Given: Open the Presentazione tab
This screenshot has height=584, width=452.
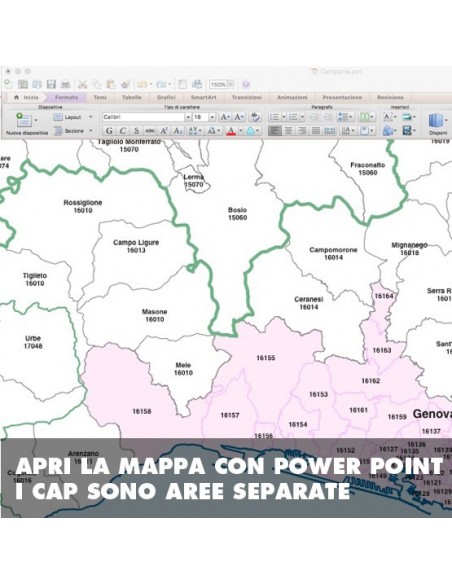Looking at the screenshot, I should tap(342, 97).
